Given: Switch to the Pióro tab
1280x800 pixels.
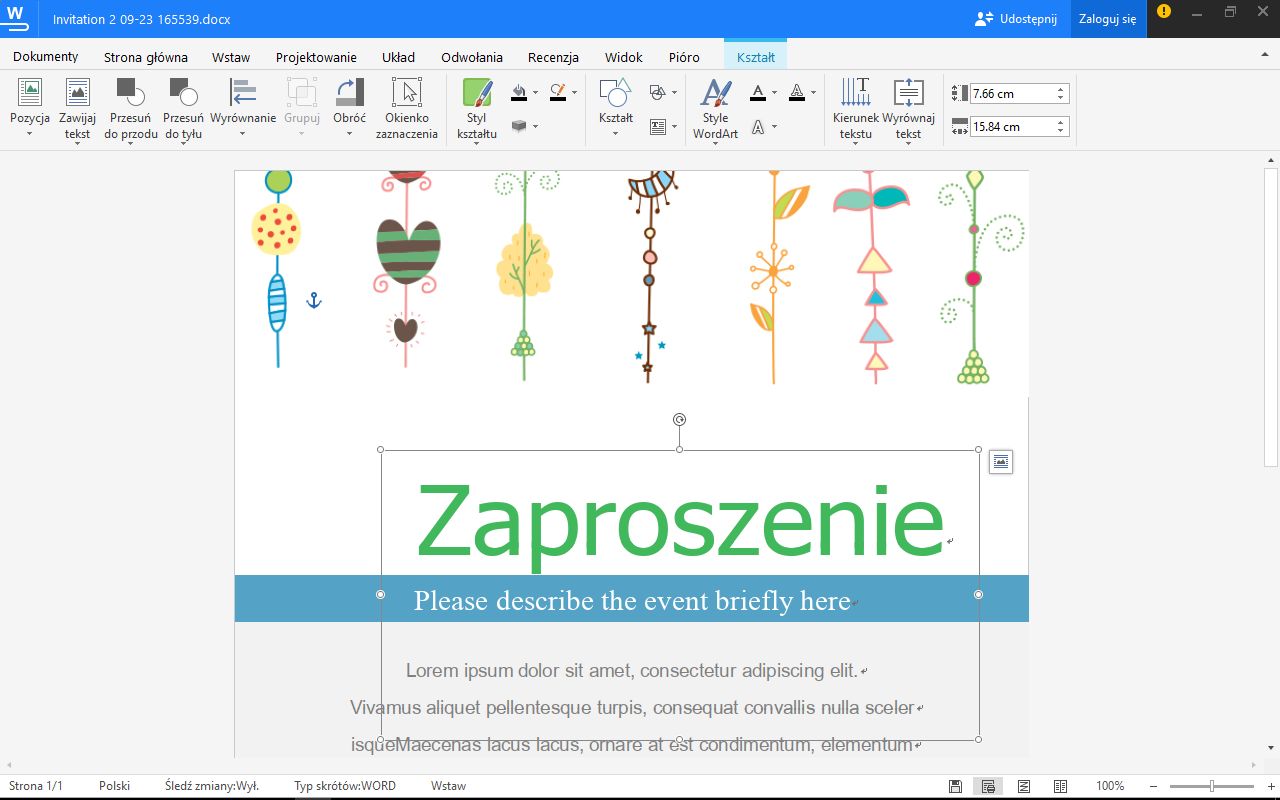Looking at the screenshot, I should (x=684, y=57).
